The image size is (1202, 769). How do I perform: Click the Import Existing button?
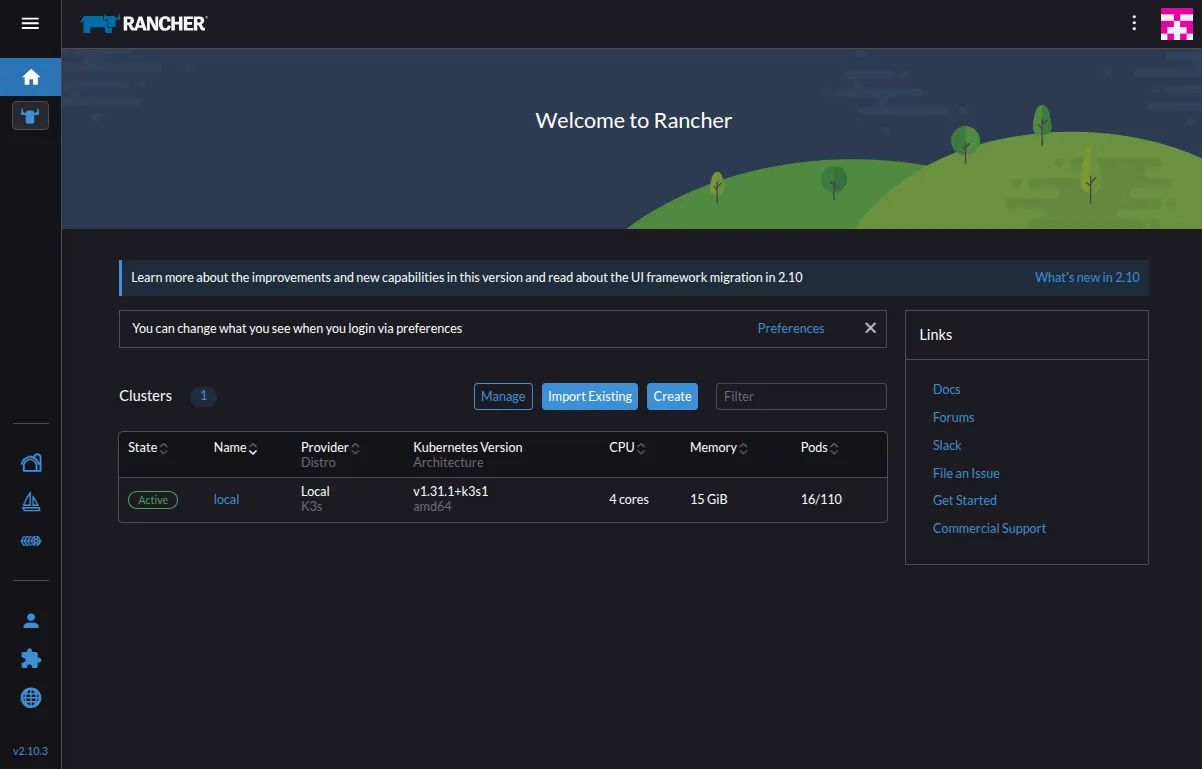pyautogui.click(x=590, y=396)
